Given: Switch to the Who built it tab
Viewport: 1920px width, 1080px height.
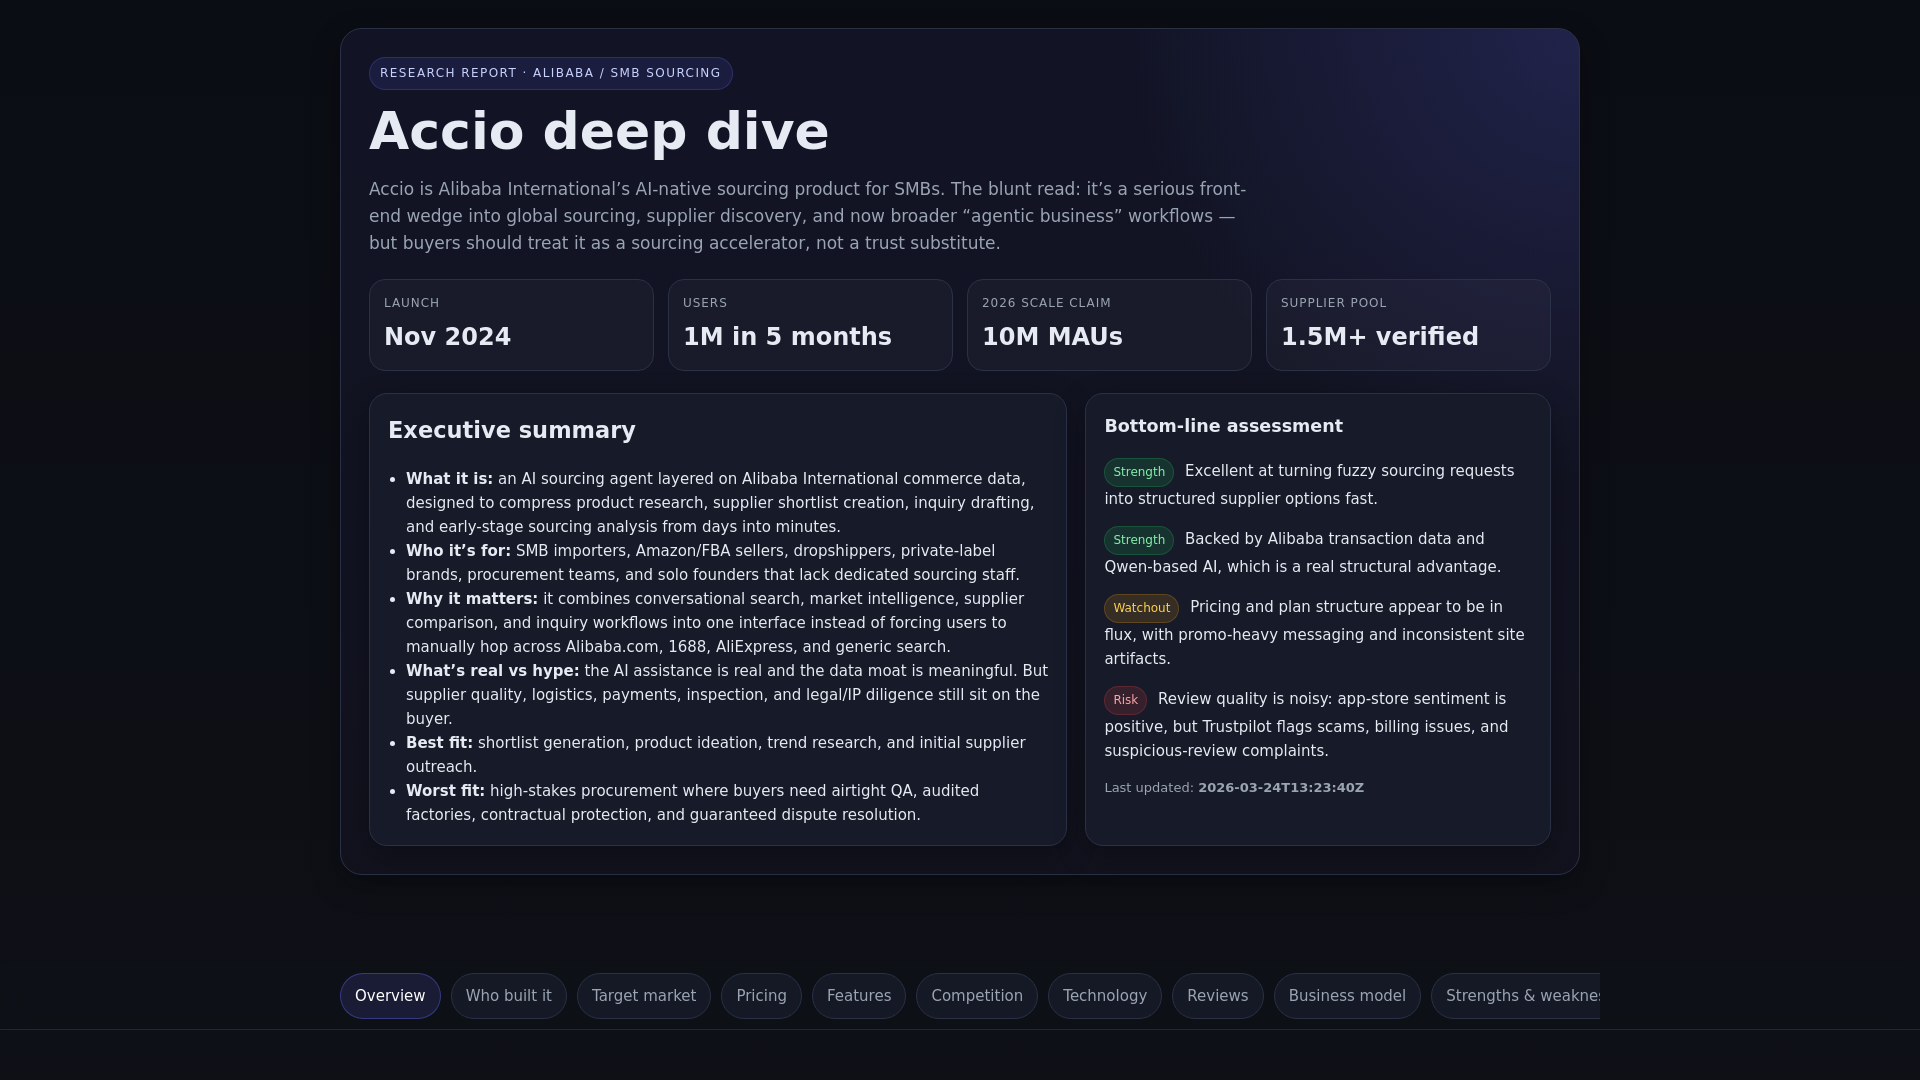Looking at the screenshot, I should [508, 996].
